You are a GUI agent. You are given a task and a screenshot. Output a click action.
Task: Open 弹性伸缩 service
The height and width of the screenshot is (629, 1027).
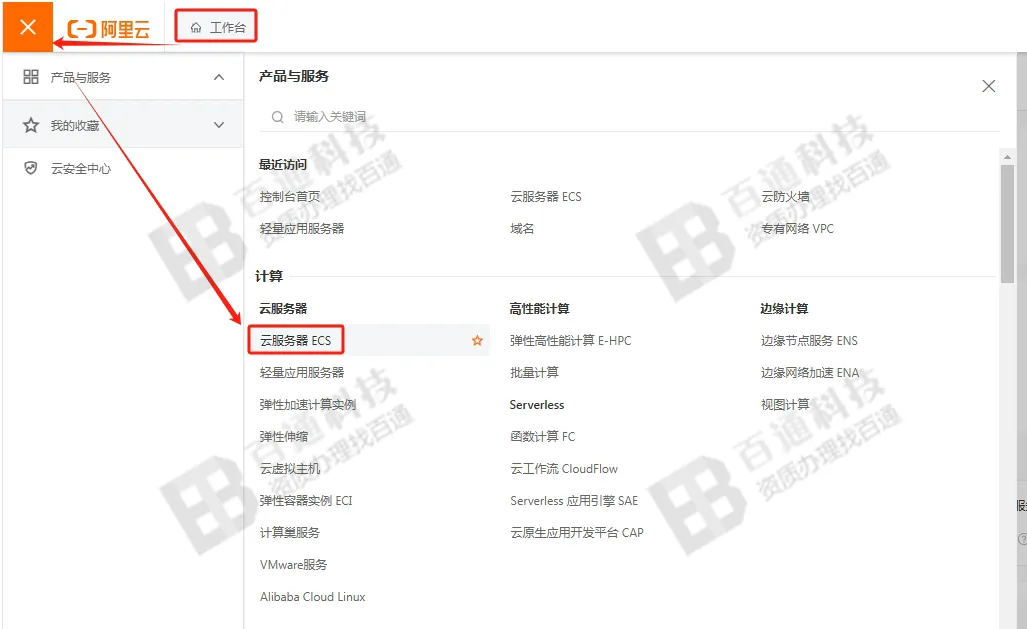284,436
